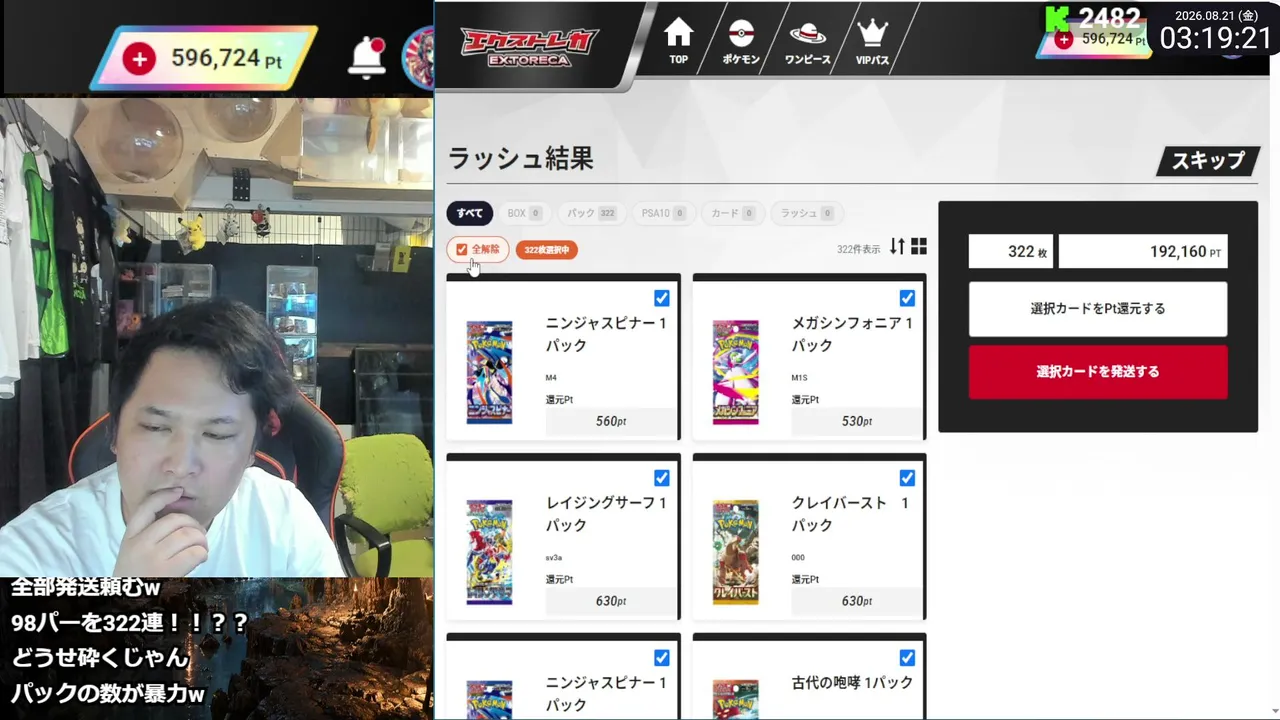Click the 630pt value on クレイバースト card
The width and height of the screenshot is (1280, 720).
857,602
